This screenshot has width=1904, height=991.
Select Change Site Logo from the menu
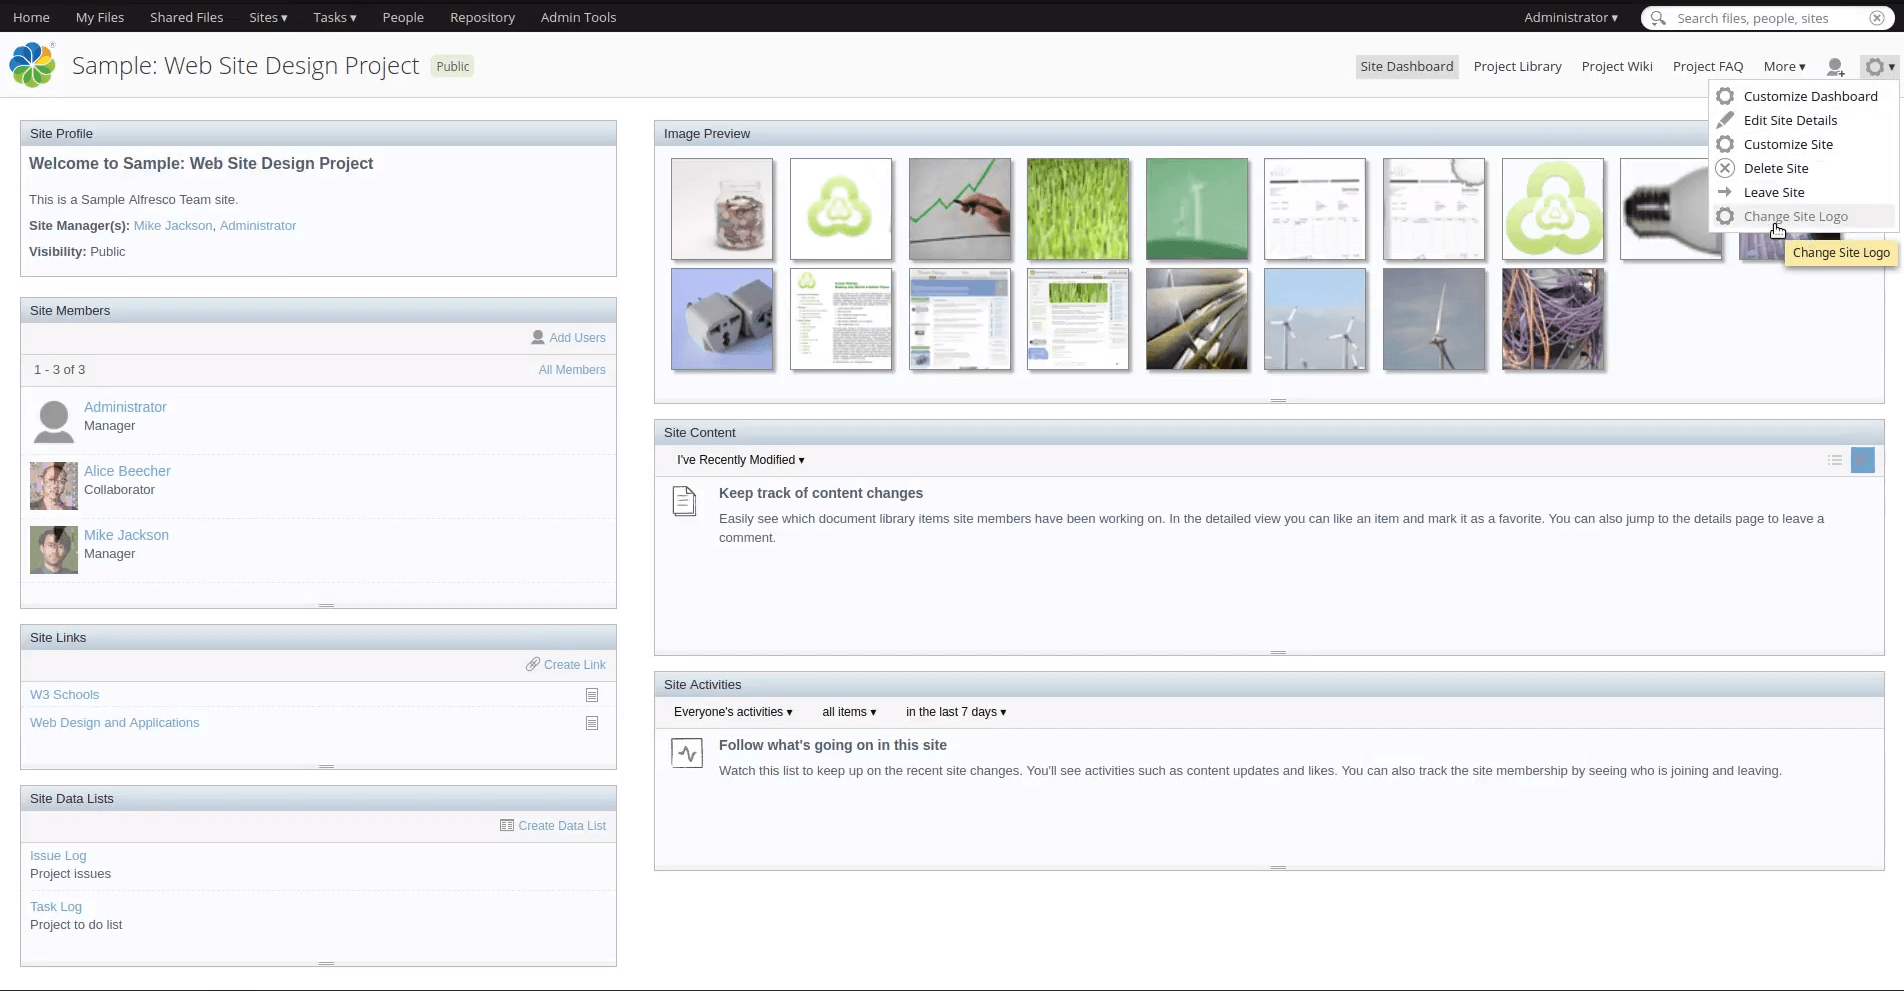point(1795,216)
